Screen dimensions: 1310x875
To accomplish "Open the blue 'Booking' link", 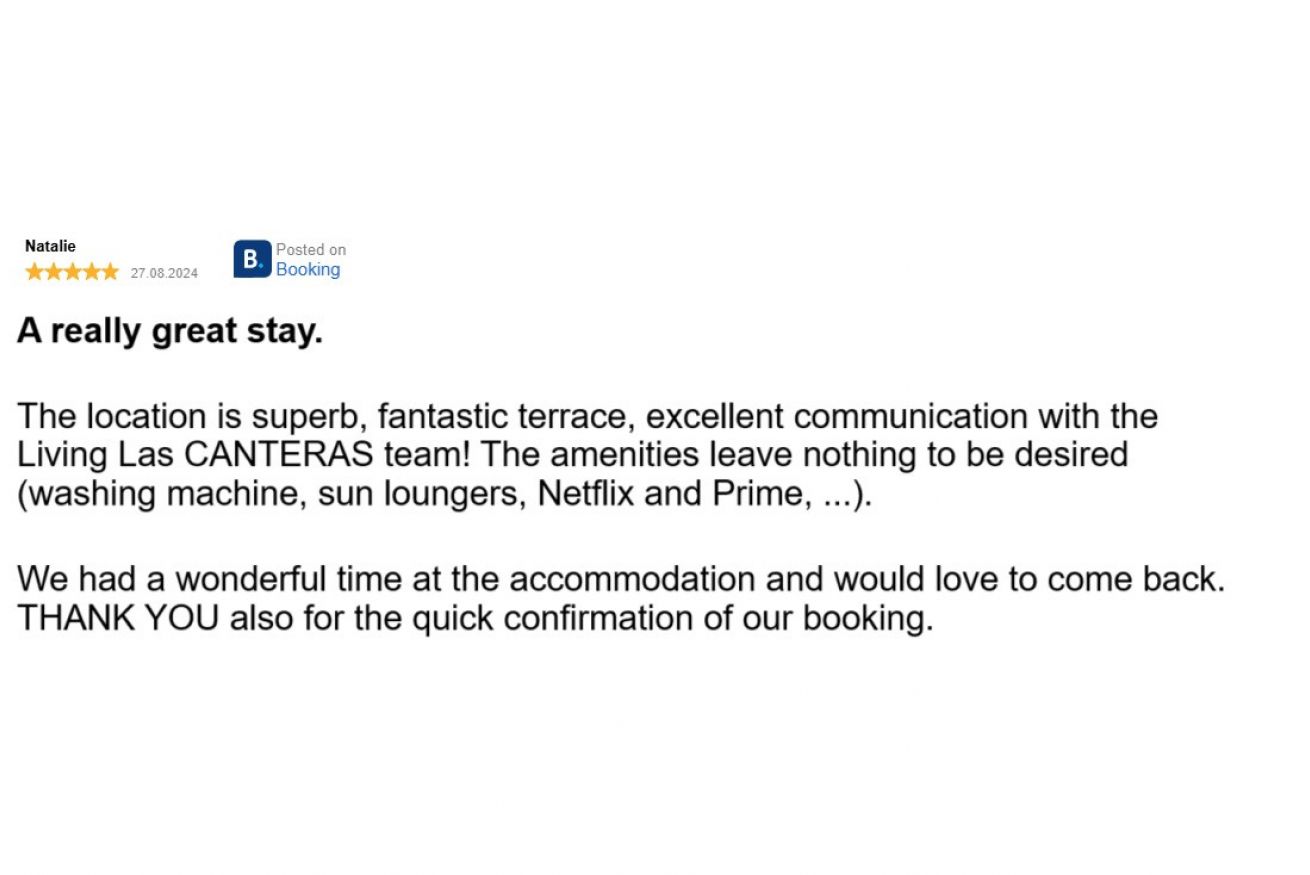I will point(308,269).
